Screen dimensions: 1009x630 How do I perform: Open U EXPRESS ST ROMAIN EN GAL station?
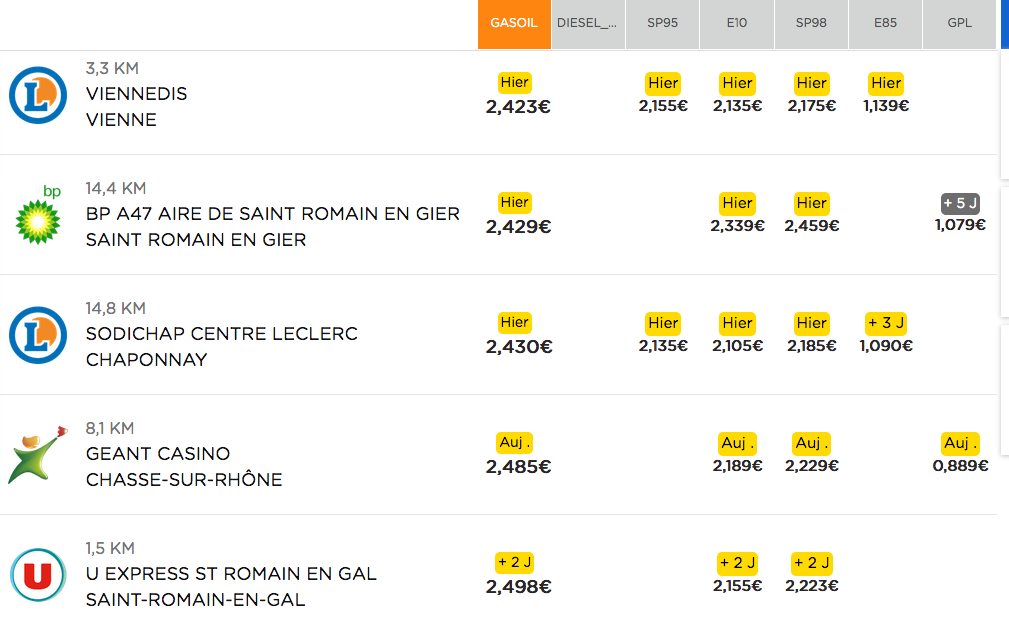click(x=231, y=586)
